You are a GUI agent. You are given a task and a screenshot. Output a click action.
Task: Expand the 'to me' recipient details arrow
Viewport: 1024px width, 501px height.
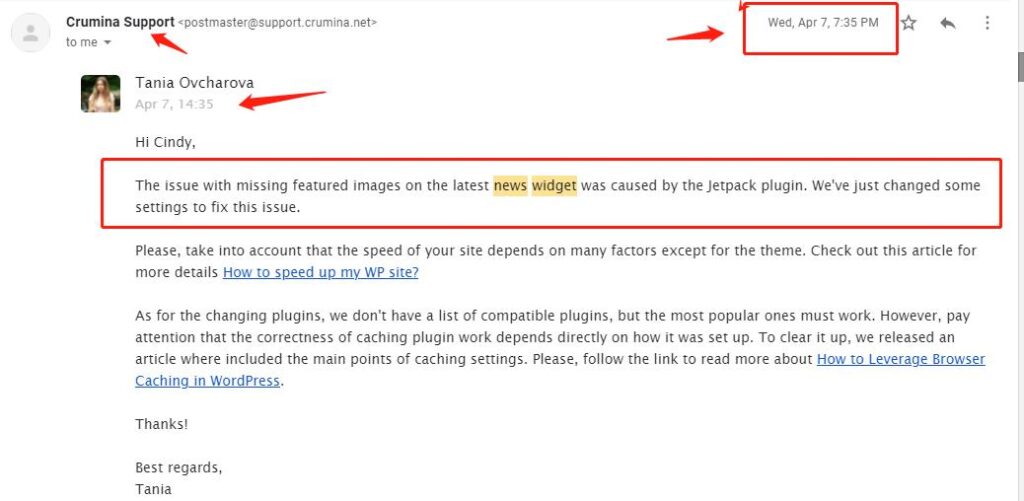click(x=108, y=42)
